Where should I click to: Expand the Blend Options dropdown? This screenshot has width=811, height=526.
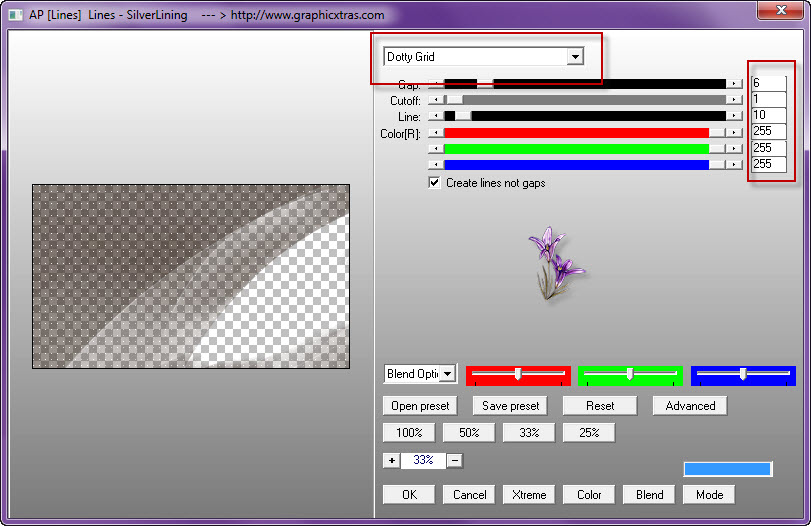point(447,374)
